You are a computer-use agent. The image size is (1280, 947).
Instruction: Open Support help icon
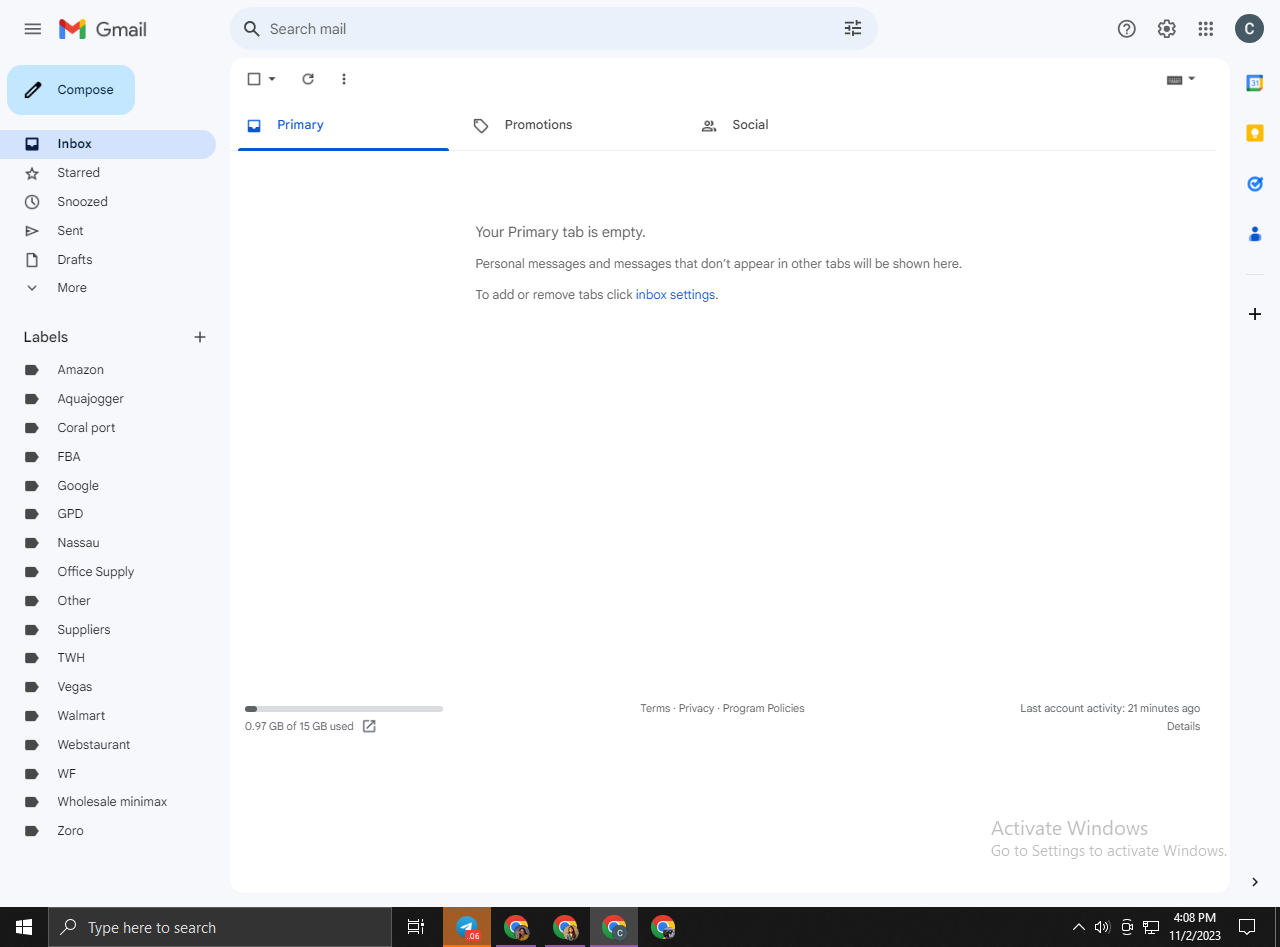click(1127, 29)
